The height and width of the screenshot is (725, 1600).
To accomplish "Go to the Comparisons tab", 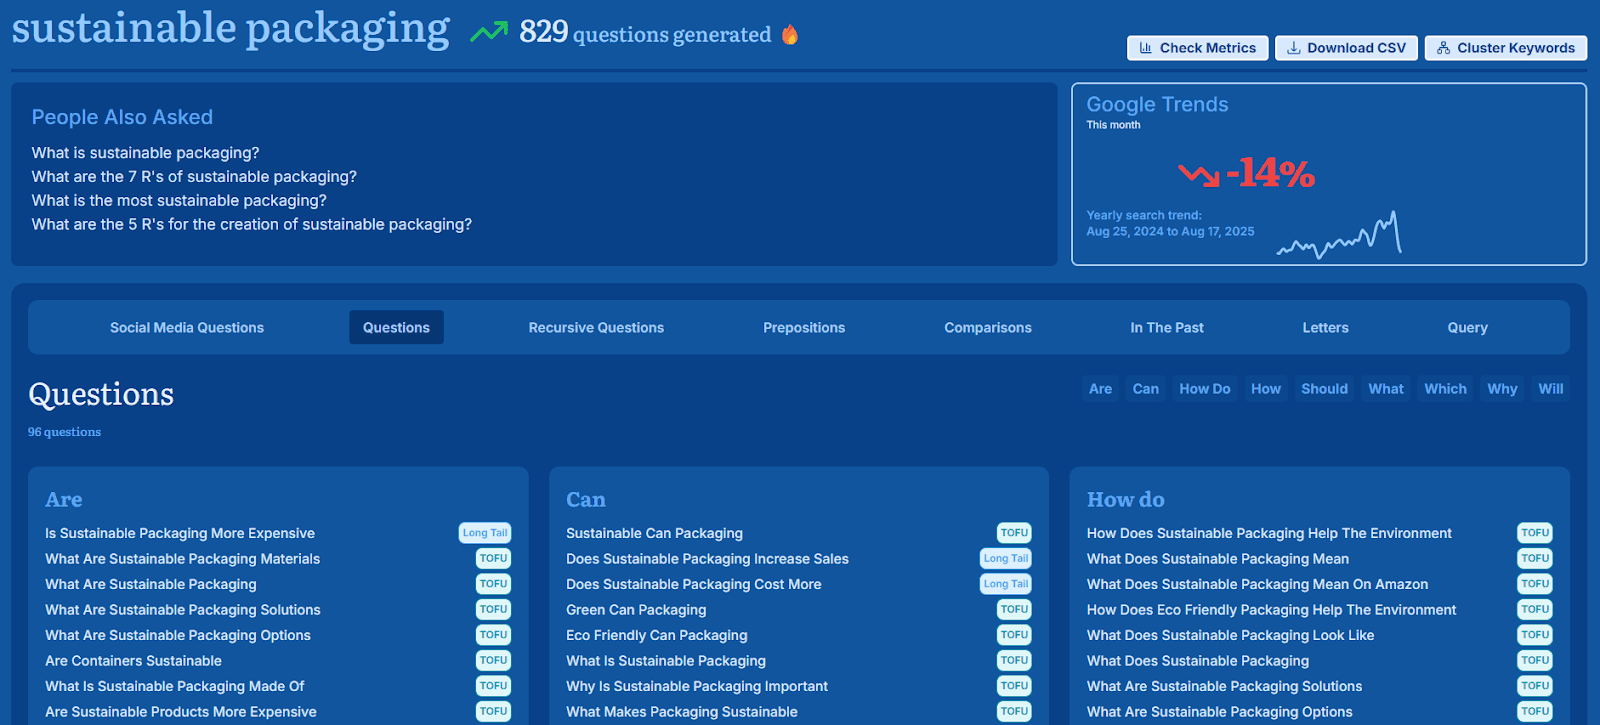I will tap(987, 328).
